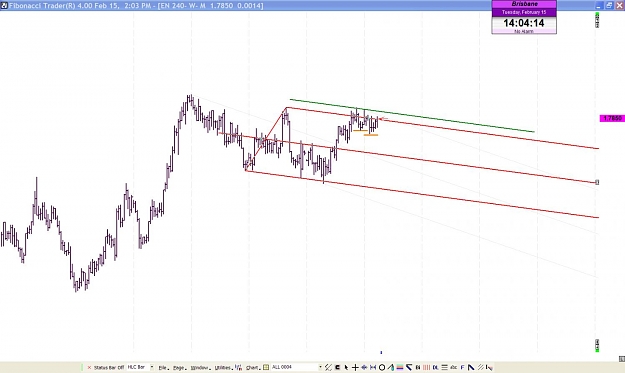Click the small handle on middle red line
The image size is (625, 373).
pos(597,182)
